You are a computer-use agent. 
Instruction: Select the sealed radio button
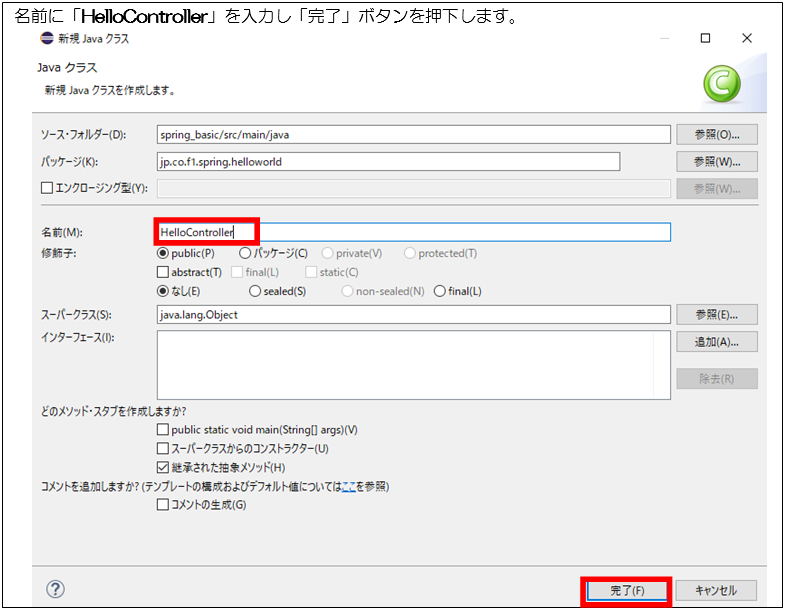(x=255, y=291)
